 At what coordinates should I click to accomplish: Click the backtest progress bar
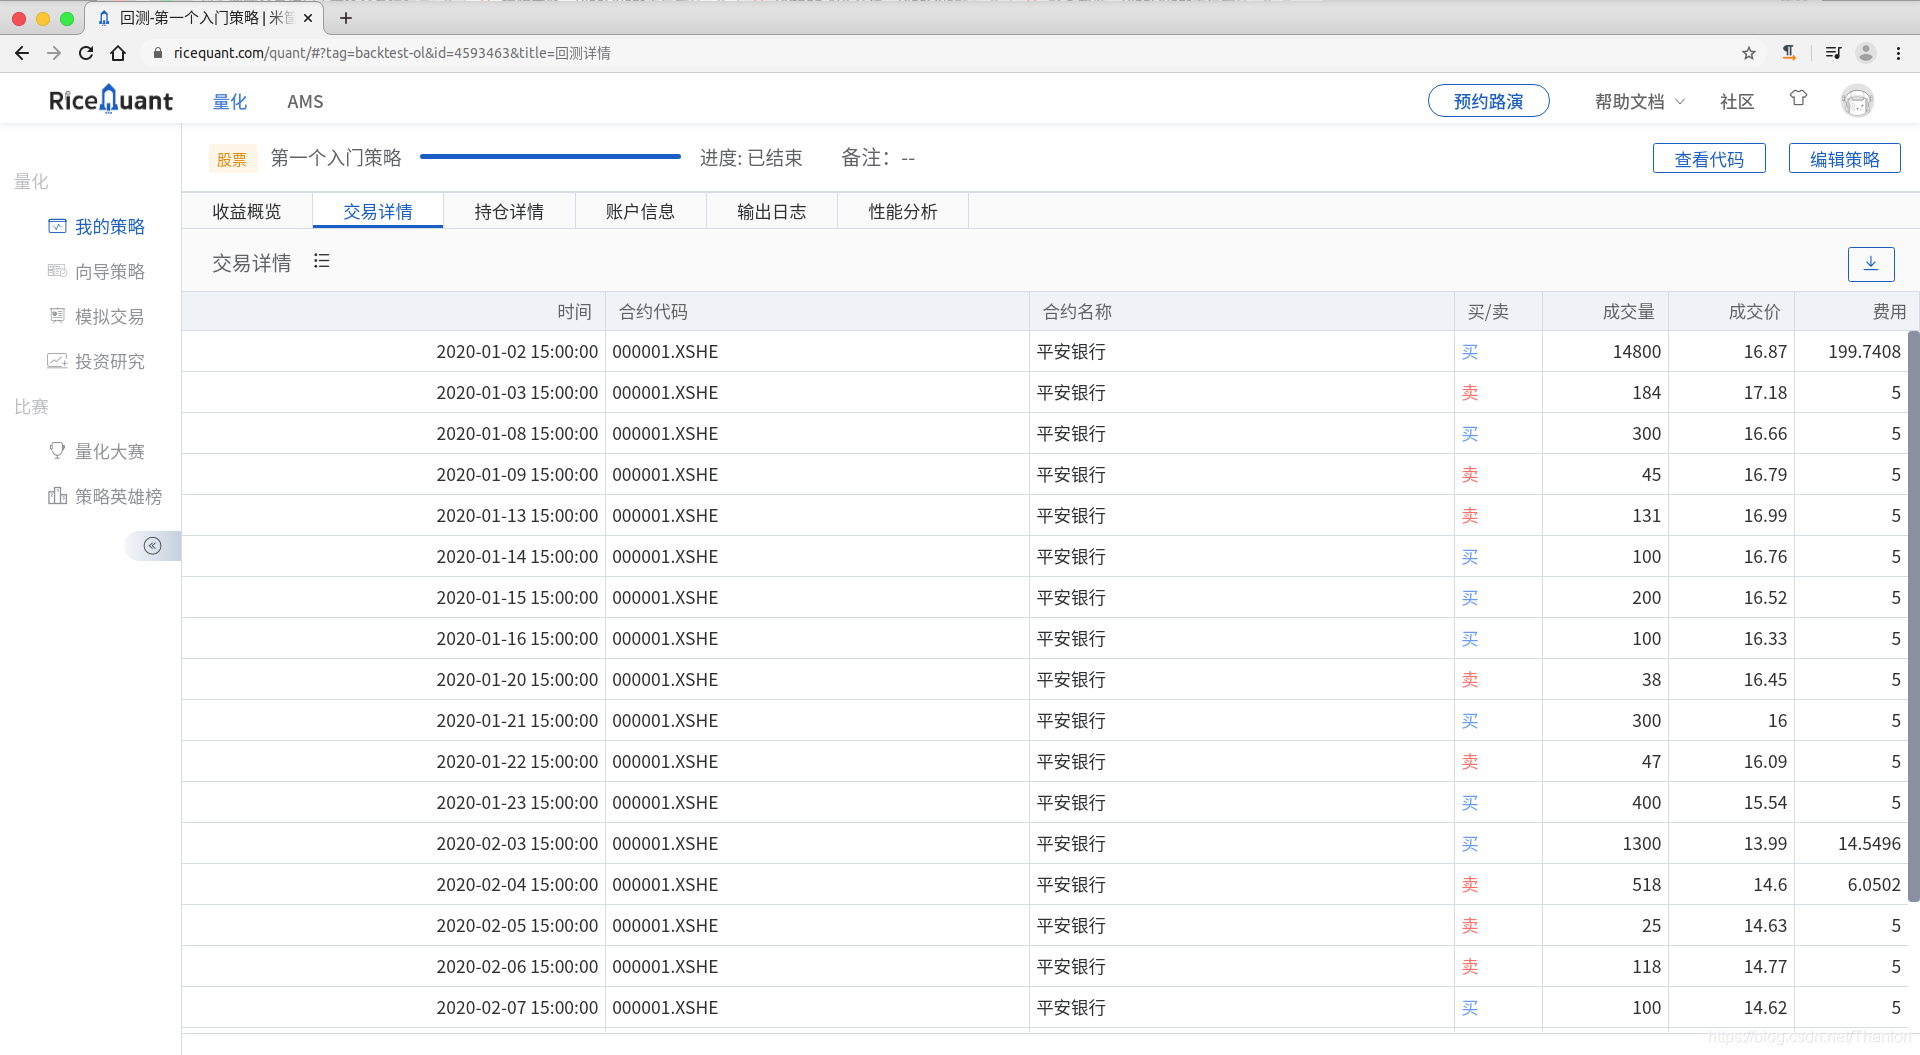click(550, 157)
